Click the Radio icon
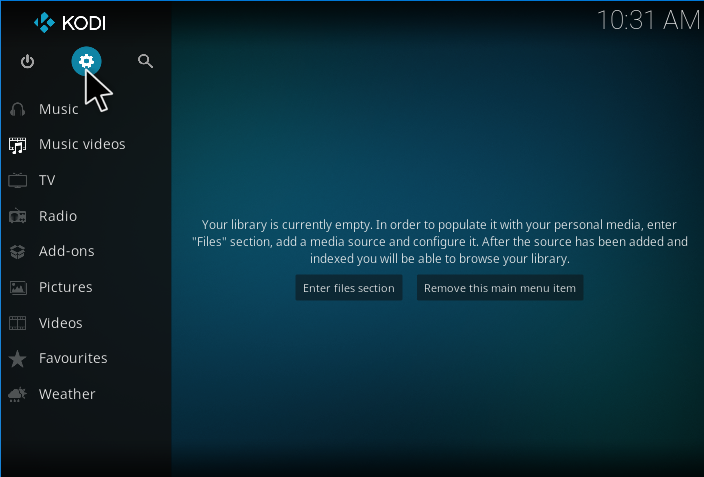This screenshot has height=477, width=704. coord(18,216)
